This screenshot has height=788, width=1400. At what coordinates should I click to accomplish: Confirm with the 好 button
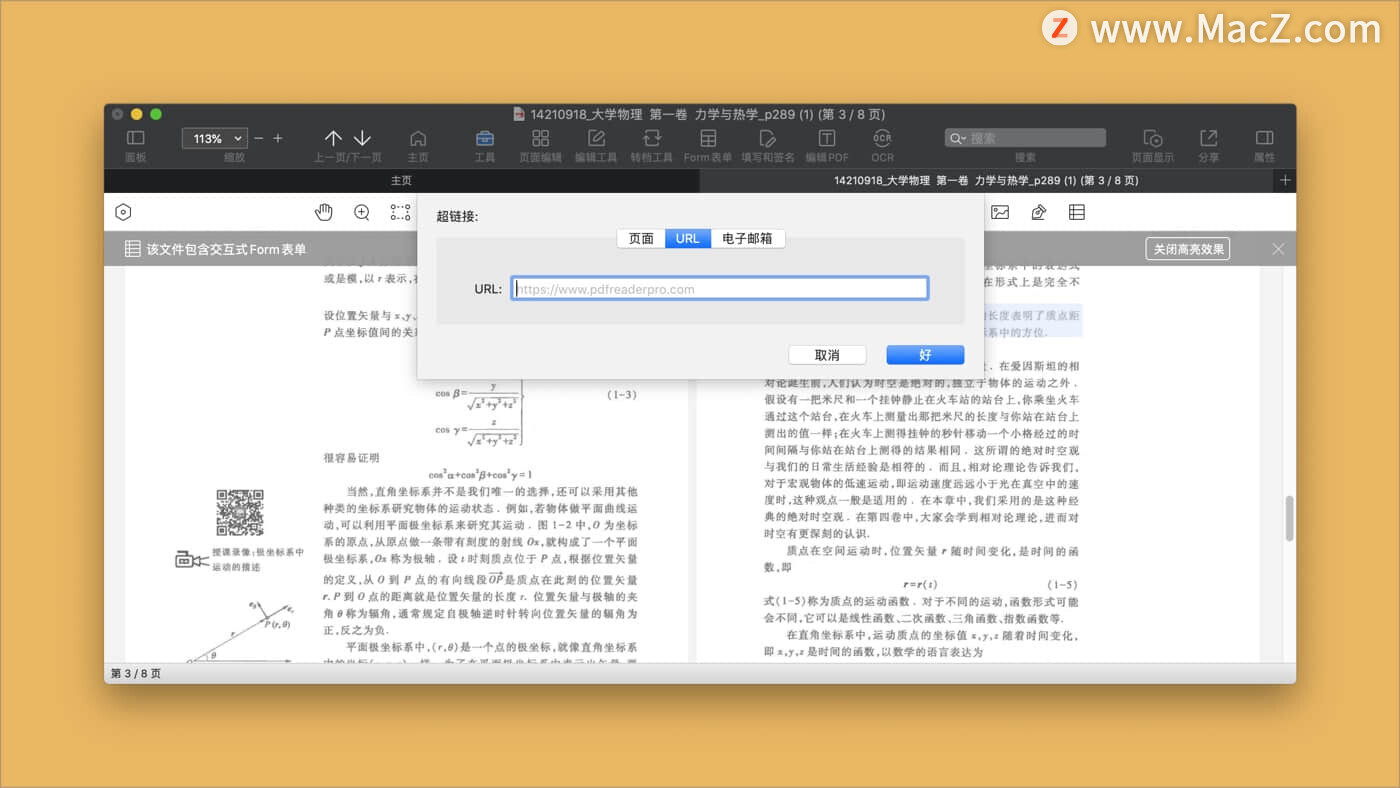coord(925,355)
